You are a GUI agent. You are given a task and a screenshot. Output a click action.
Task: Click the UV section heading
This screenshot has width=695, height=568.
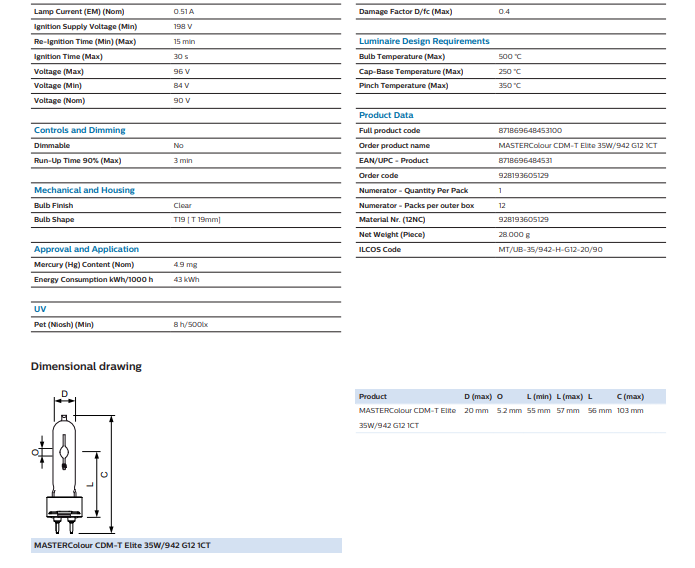[40, 309]
